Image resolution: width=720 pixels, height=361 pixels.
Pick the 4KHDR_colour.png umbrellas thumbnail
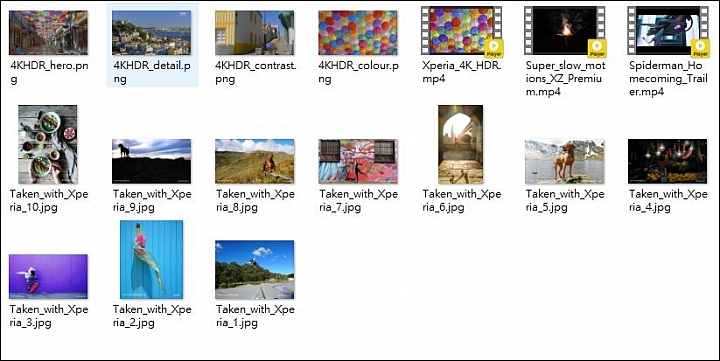pos(358,33)
